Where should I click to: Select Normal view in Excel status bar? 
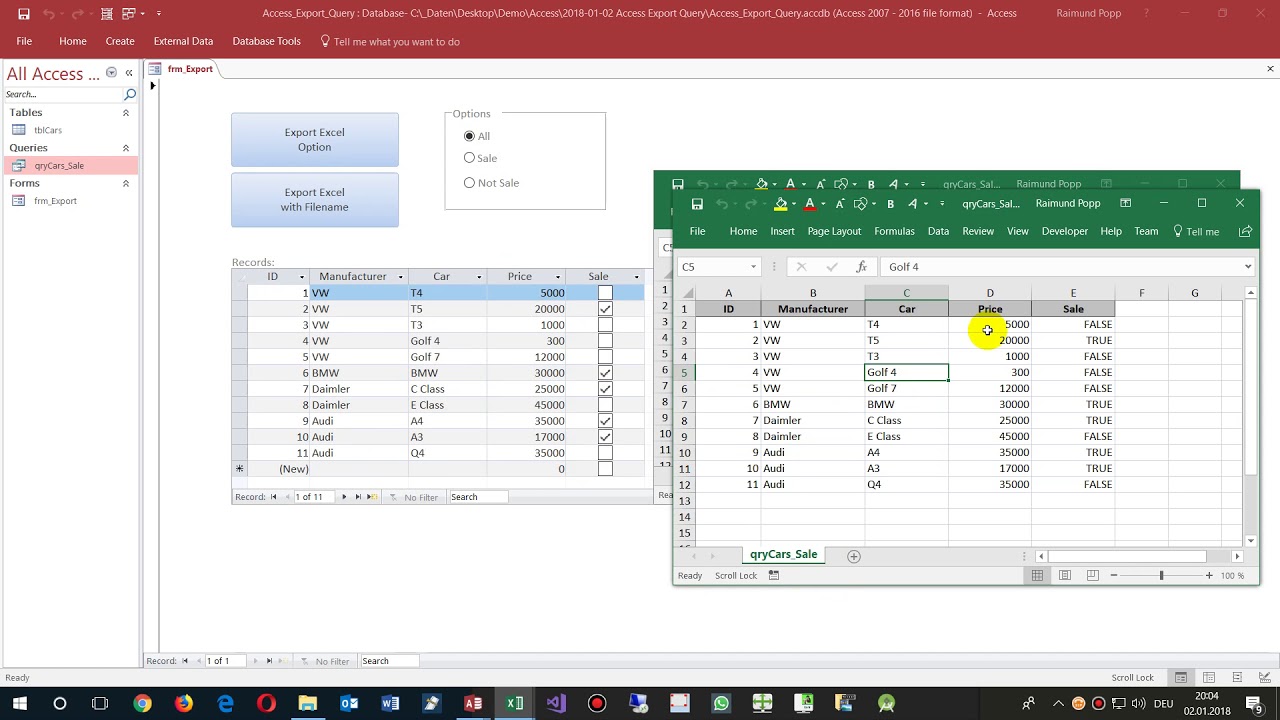coord(1037,575)
